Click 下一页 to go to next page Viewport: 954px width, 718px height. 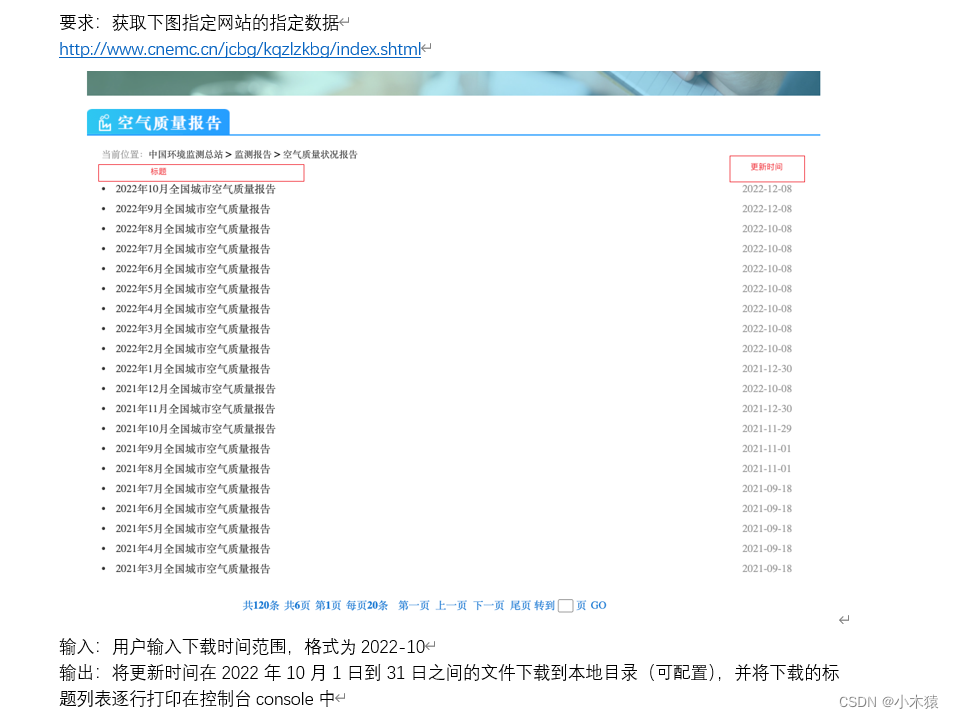pos(487,605)
